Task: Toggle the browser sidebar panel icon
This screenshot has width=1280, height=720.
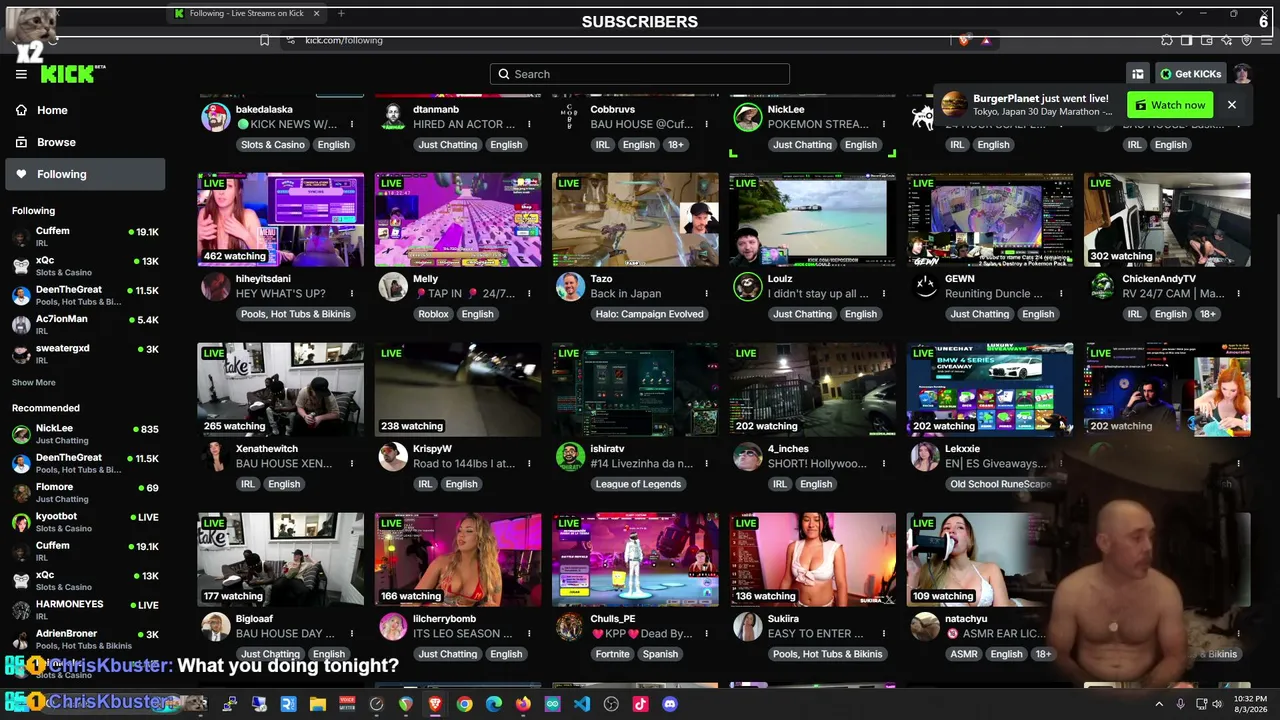Action: pyautogui.click(x=1186, y=40)
